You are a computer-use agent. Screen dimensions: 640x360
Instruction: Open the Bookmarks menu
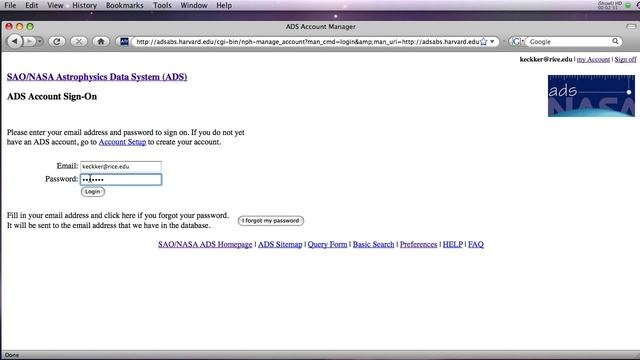click(x=124, y=5)
